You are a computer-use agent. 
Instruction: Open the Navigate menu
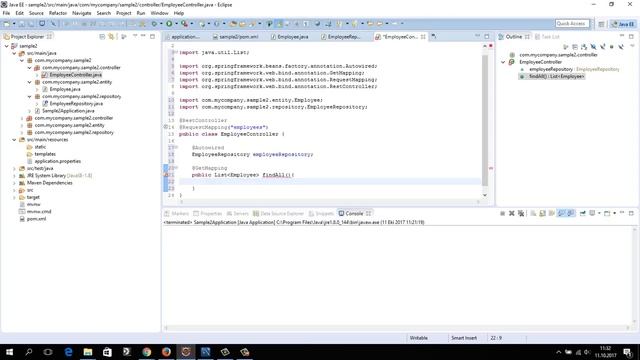pyautogui.click(x=82, y=13)
